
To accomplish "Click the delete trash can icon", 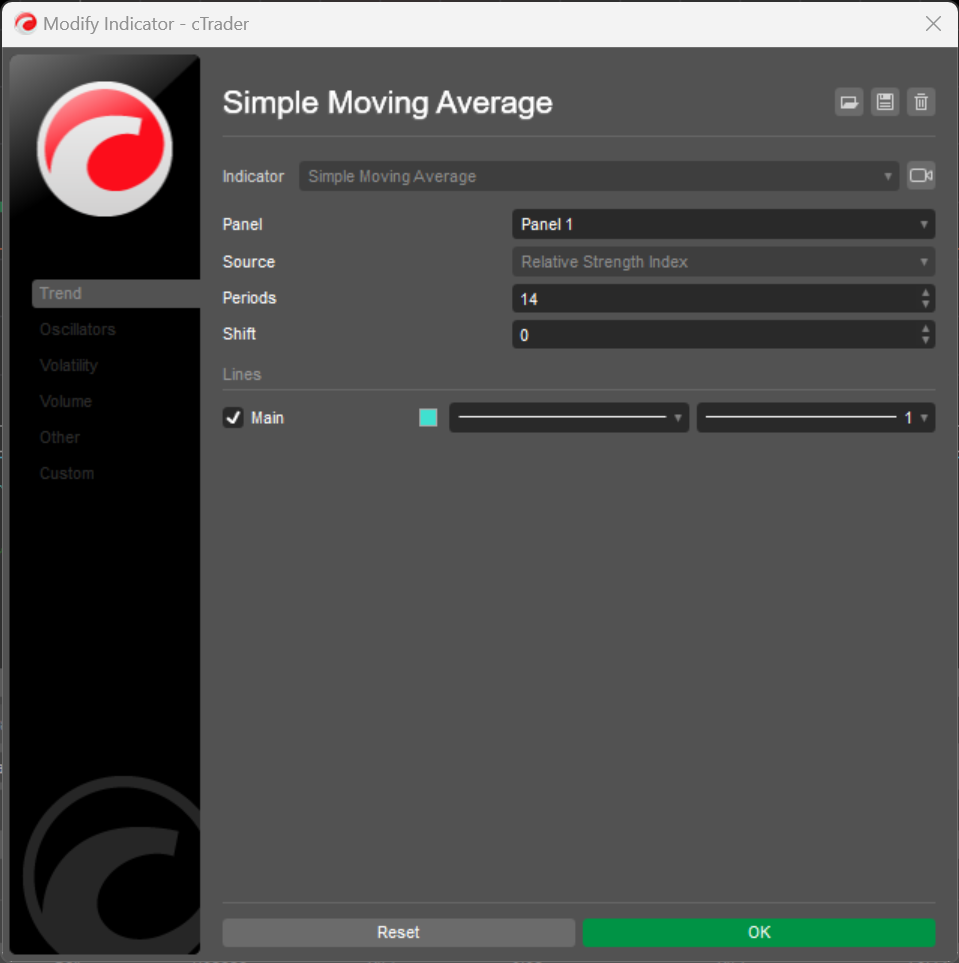I will (x=921, y=102).
